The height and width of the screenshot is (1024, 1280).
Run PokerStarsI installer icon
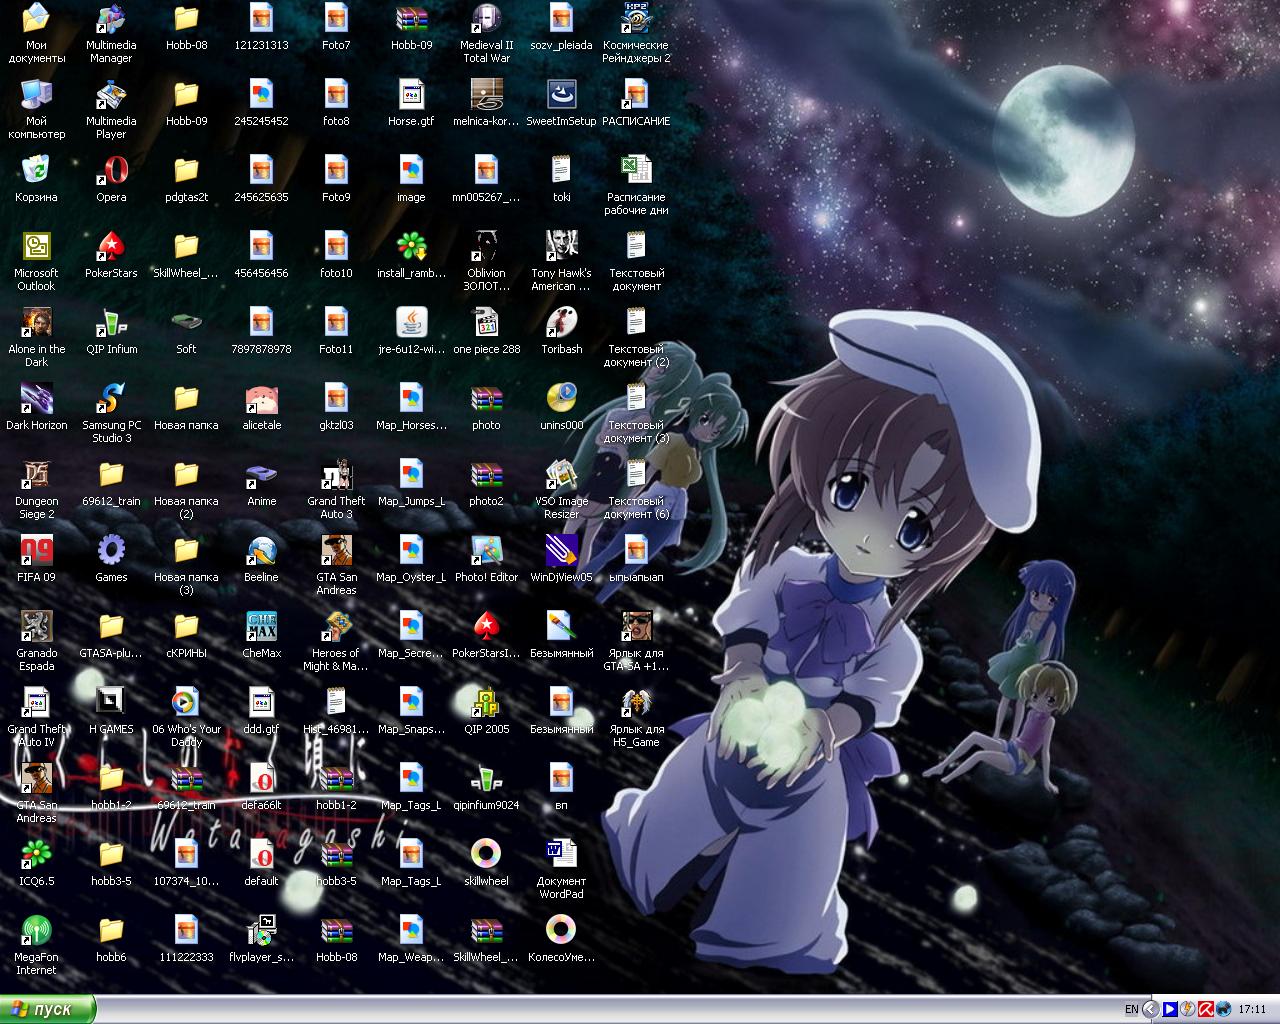tap(486, 626)
